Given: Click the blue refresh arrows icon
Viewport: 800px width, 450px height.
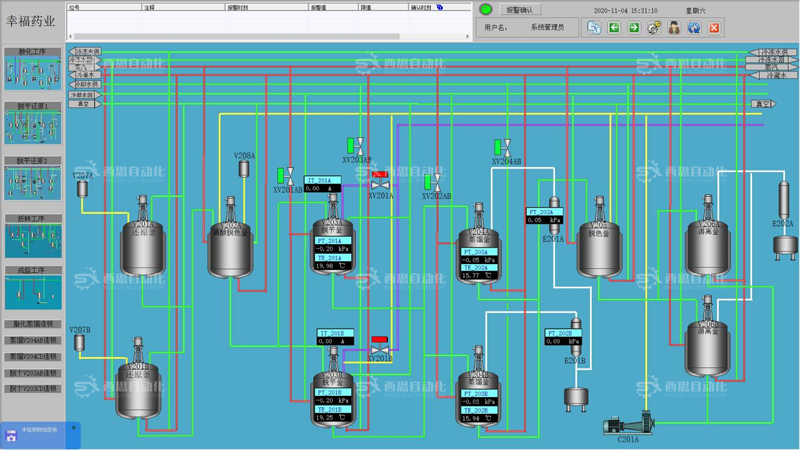Looking at the screenshot, I should [694, 28].
